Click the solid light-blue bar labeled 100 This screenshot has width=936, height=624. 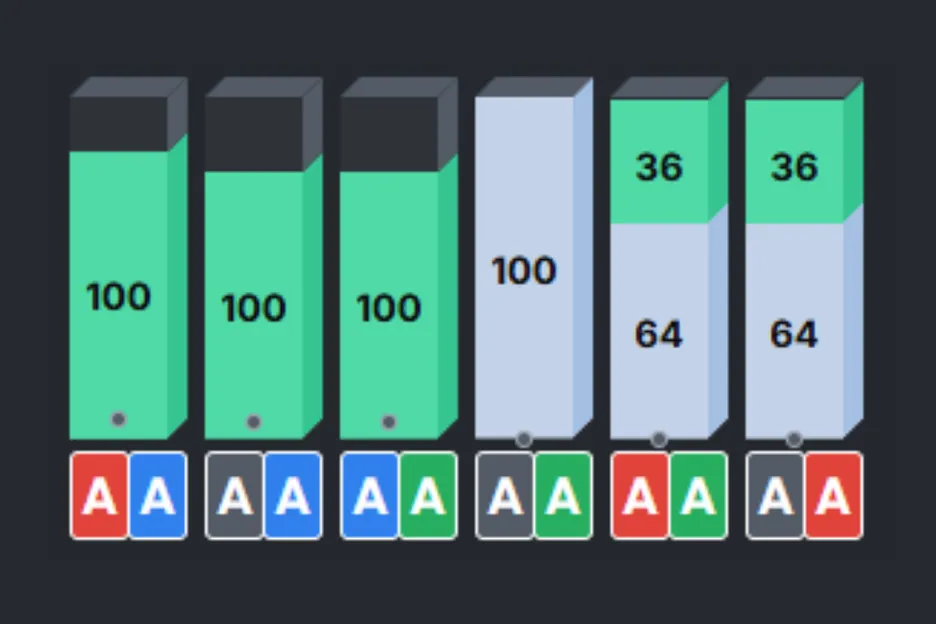(x=524, y=270)
